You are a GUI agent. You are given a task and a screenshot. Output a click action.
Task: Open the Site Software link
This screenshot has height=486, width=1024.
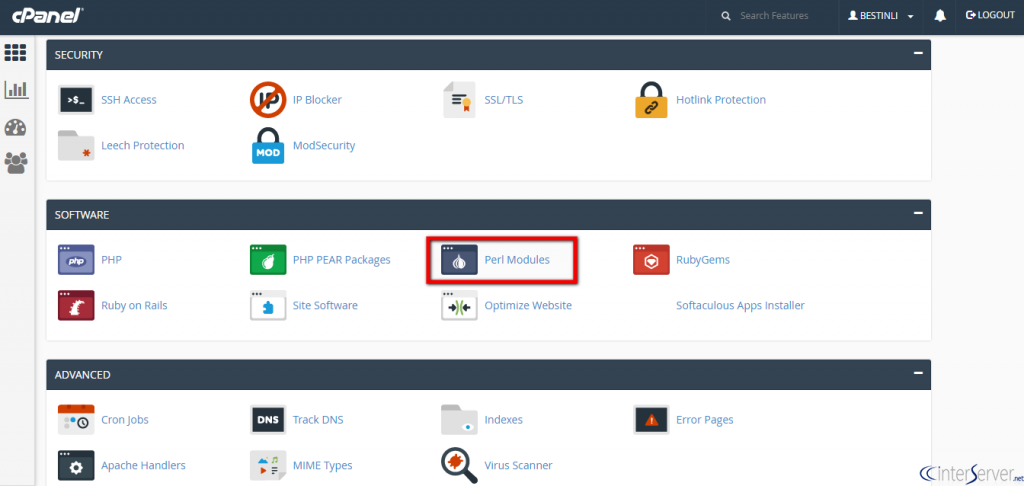point(325,305)
